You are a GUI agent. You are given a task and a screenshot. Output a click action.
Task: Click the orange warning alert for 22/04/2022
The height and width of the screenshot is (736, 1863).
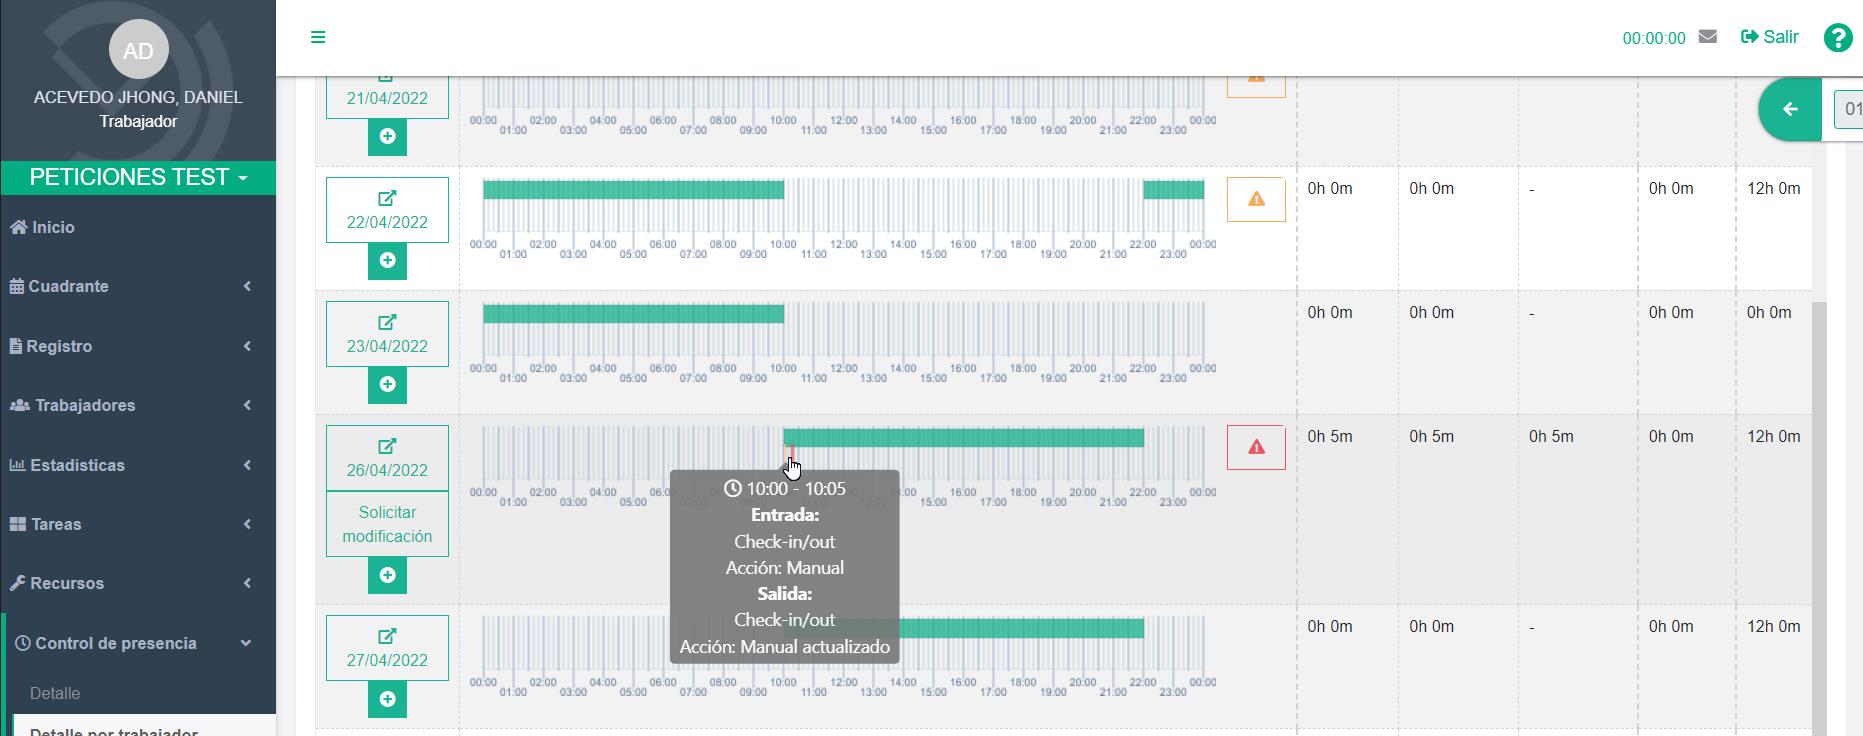[1256, 199]
